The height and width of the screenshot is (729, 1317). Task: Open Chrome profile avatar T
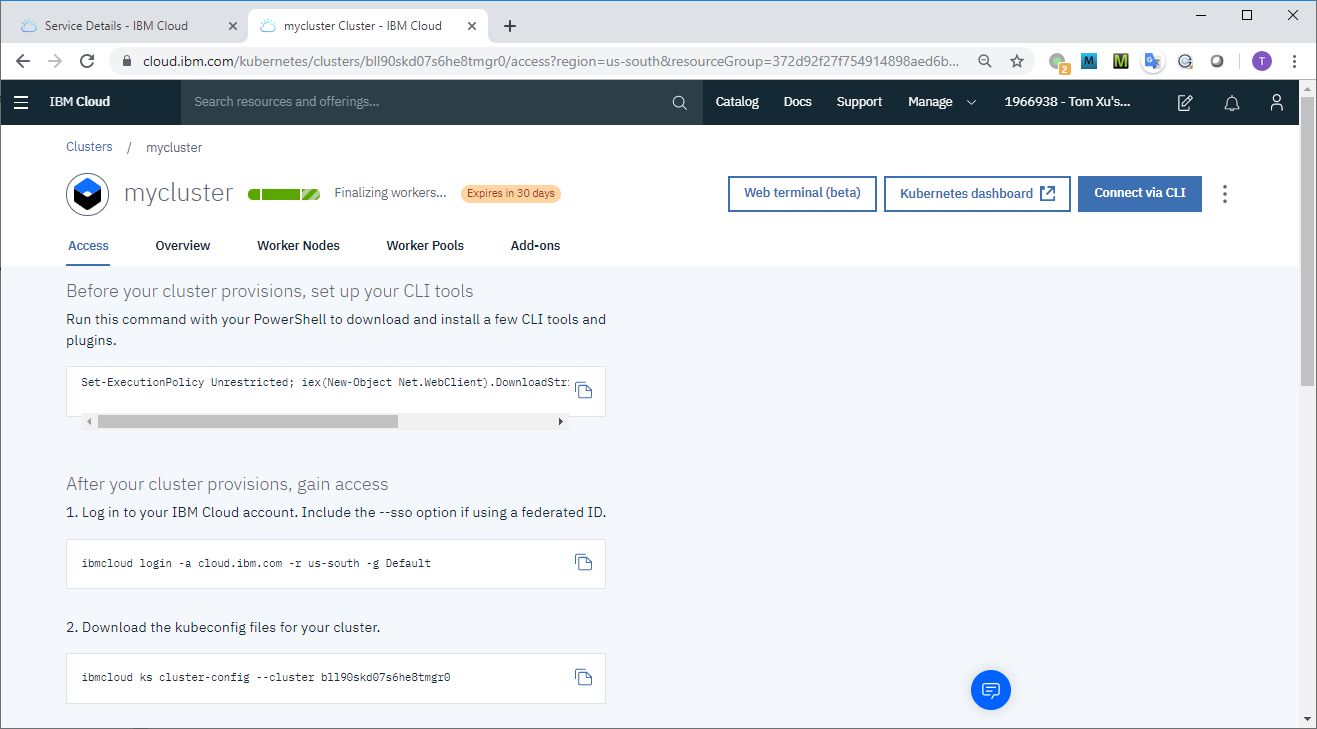[1262, 61]
